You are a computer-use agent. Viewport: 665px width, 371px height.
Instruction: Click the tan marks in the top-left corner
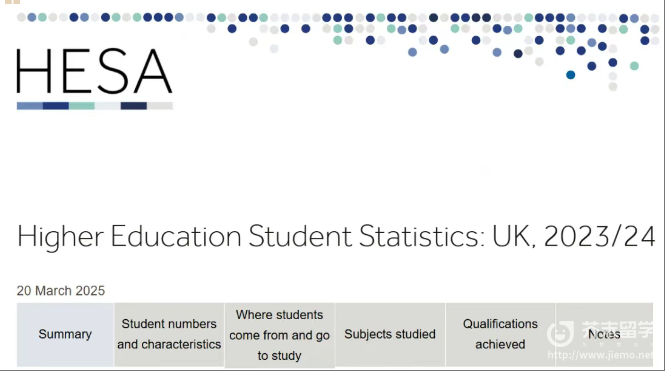point(12,2)
